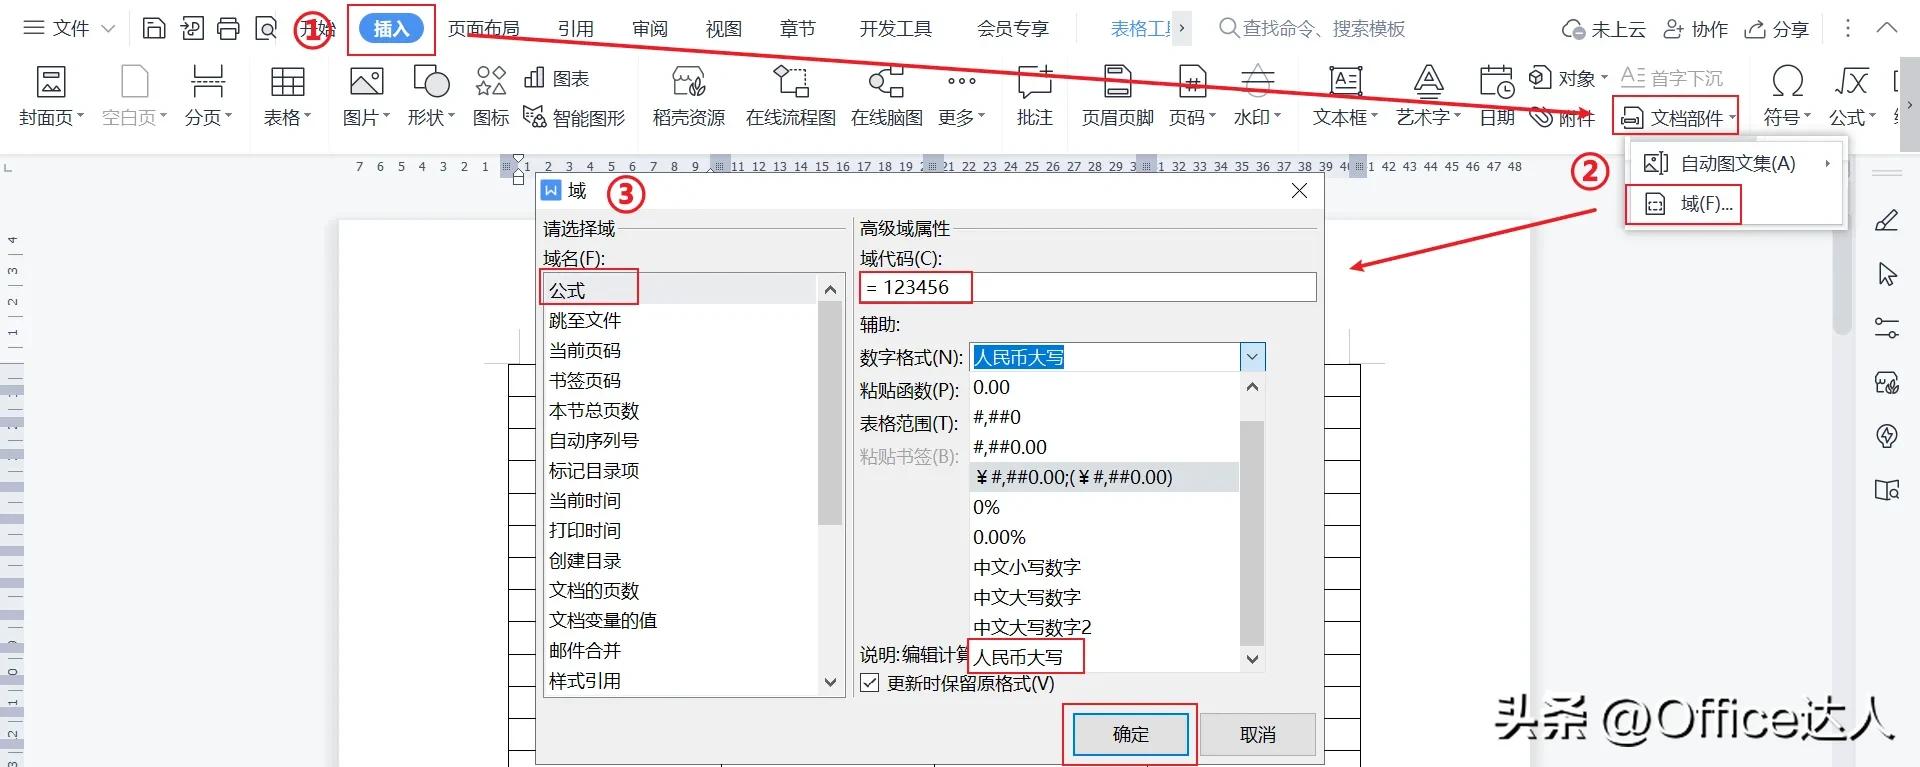Insert an attachment (附件)
1920x767 pixels.
coord(1562,118)
